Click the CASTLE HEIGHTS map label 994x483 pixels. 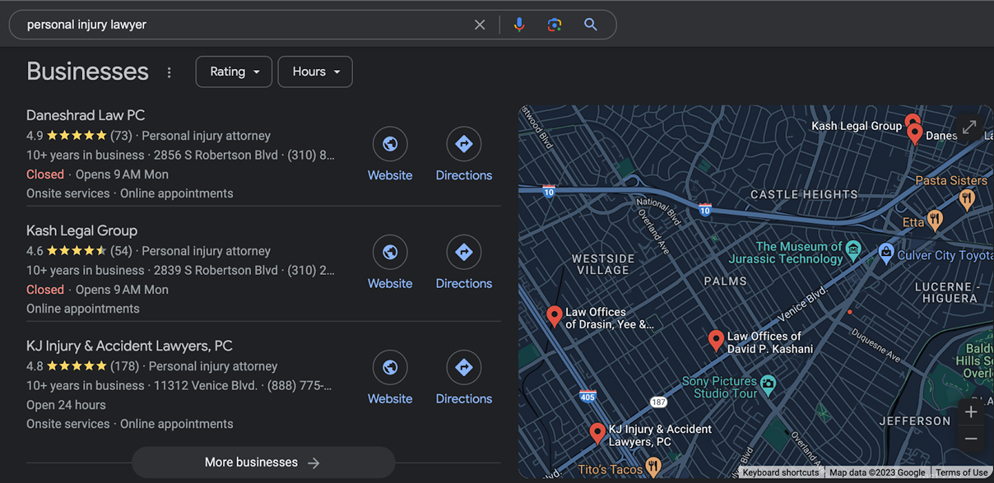click(x=804, y=195)
